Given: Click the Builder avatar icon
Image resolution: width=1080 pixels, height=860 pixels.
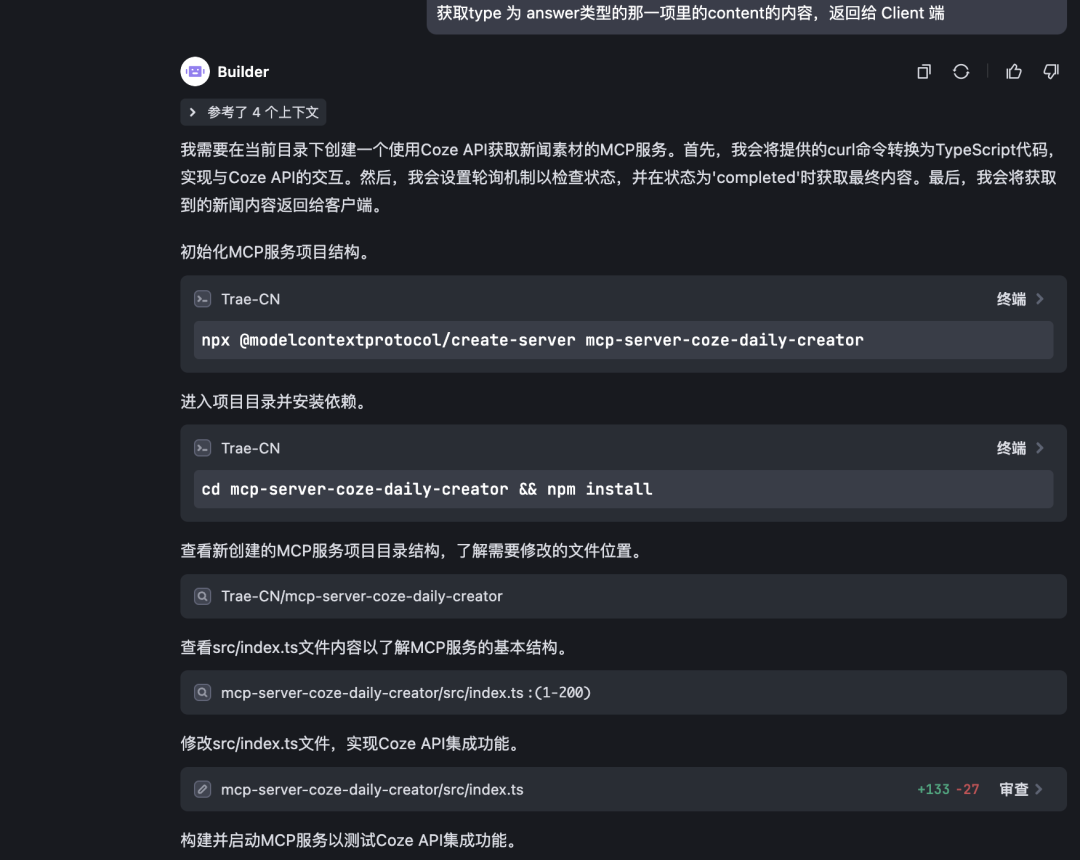Looking at the screenshot, I should (195, 72).
